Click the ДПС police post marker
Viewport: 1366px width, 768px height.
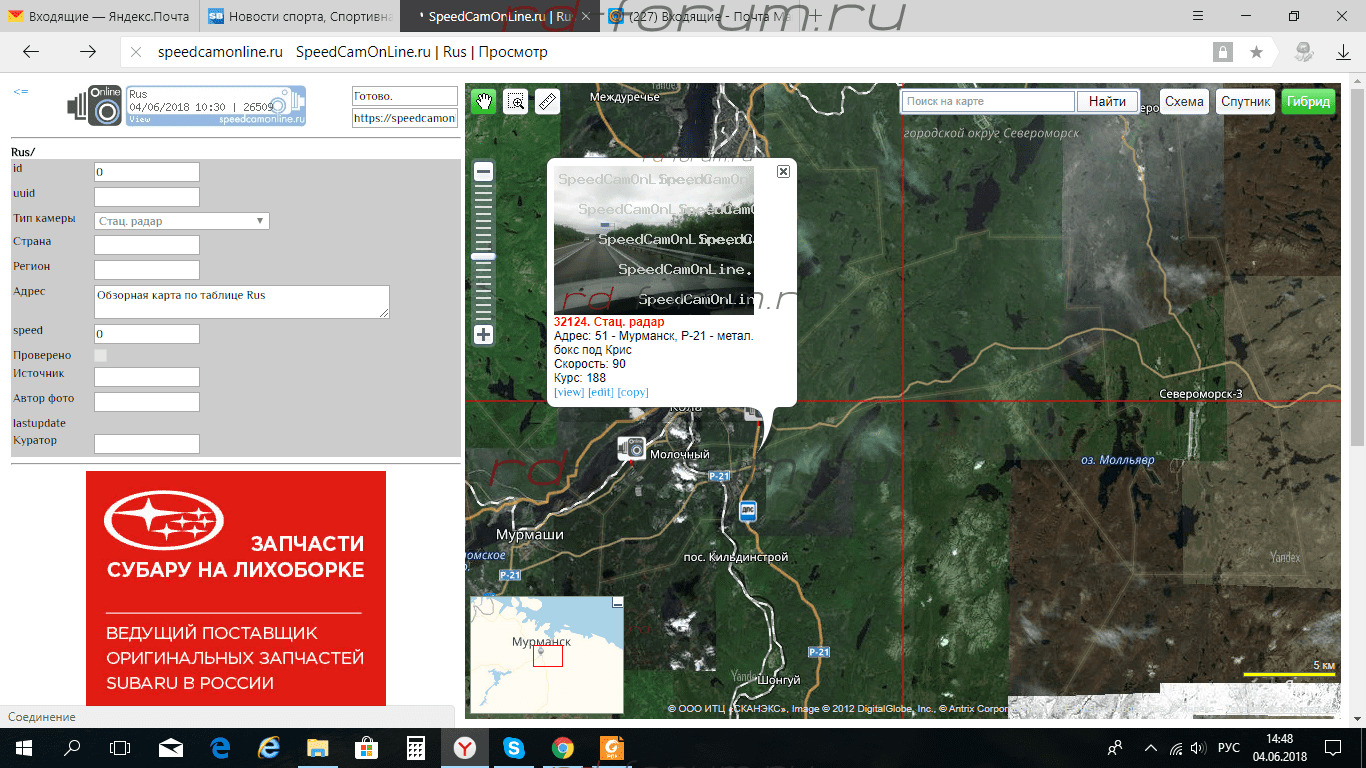747,511
